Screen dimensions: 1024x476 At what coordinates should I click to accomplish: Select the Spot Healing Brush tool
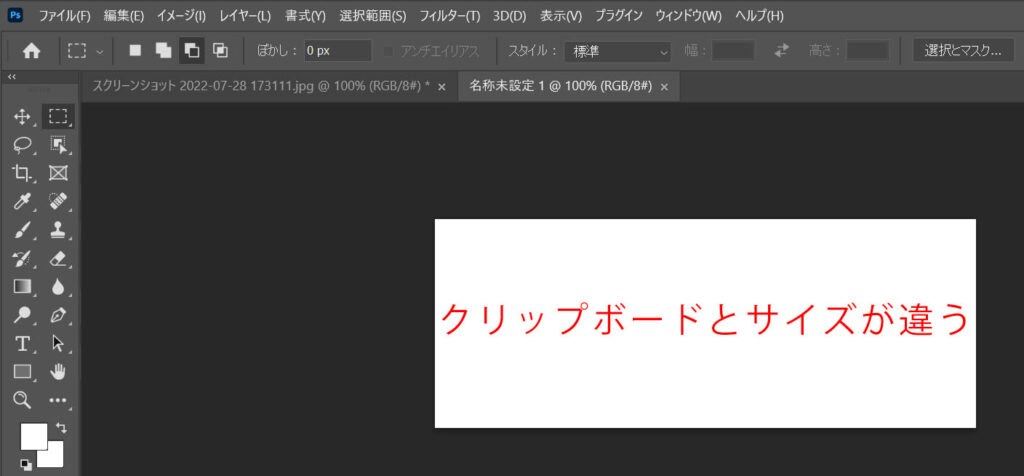pyautogui.click(x=58, y=202)
